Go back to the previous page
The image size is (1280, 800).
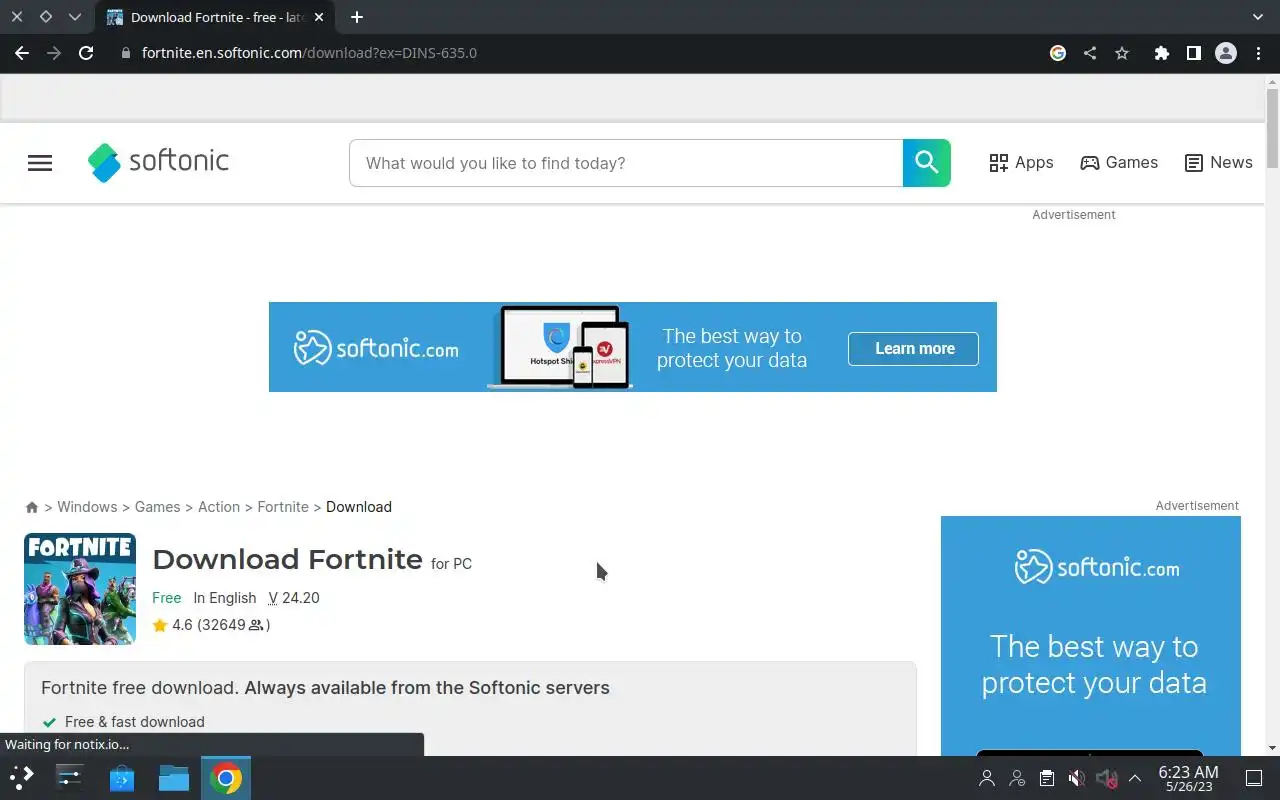point(22,53)
